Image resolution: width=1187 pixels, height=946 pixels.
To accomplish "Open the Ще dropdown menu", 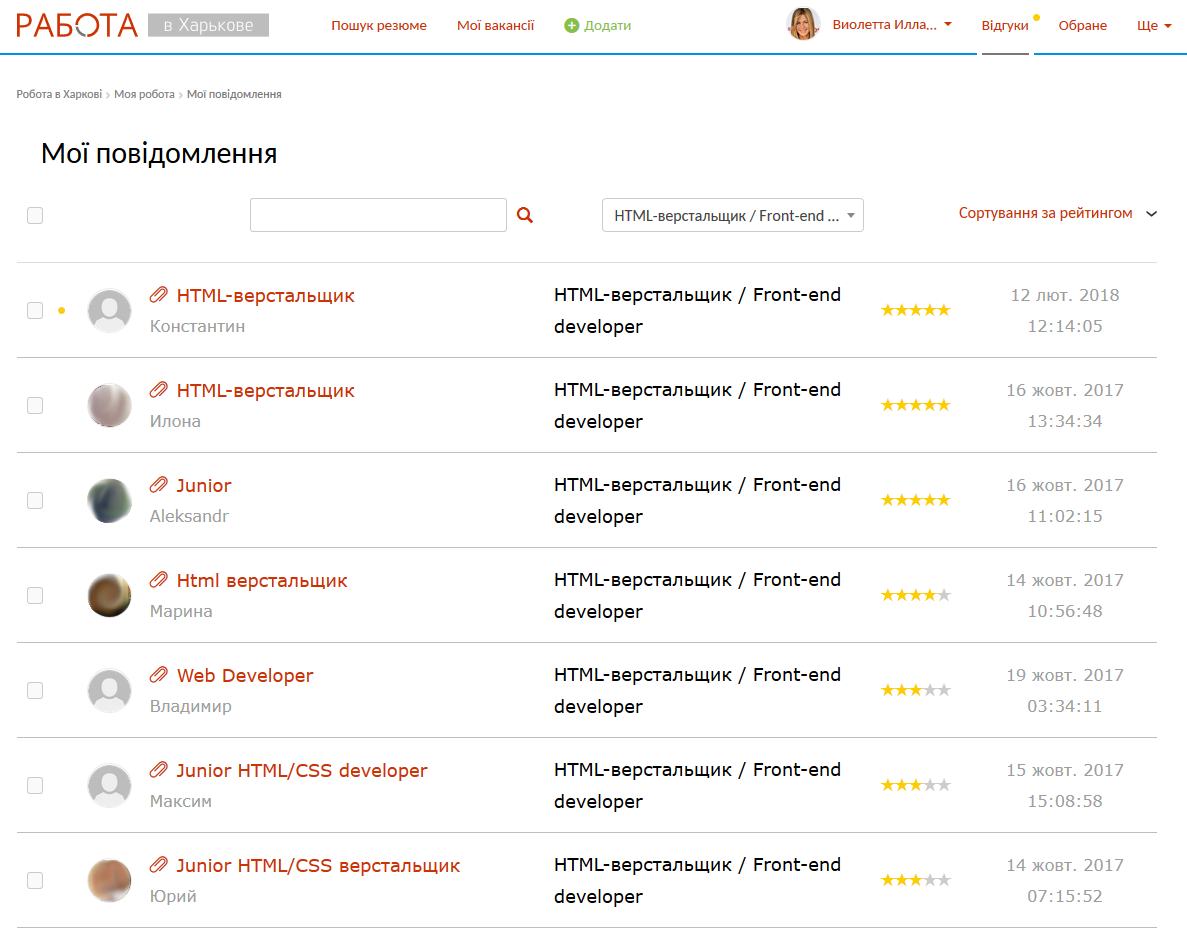I will pos(1154,26).
